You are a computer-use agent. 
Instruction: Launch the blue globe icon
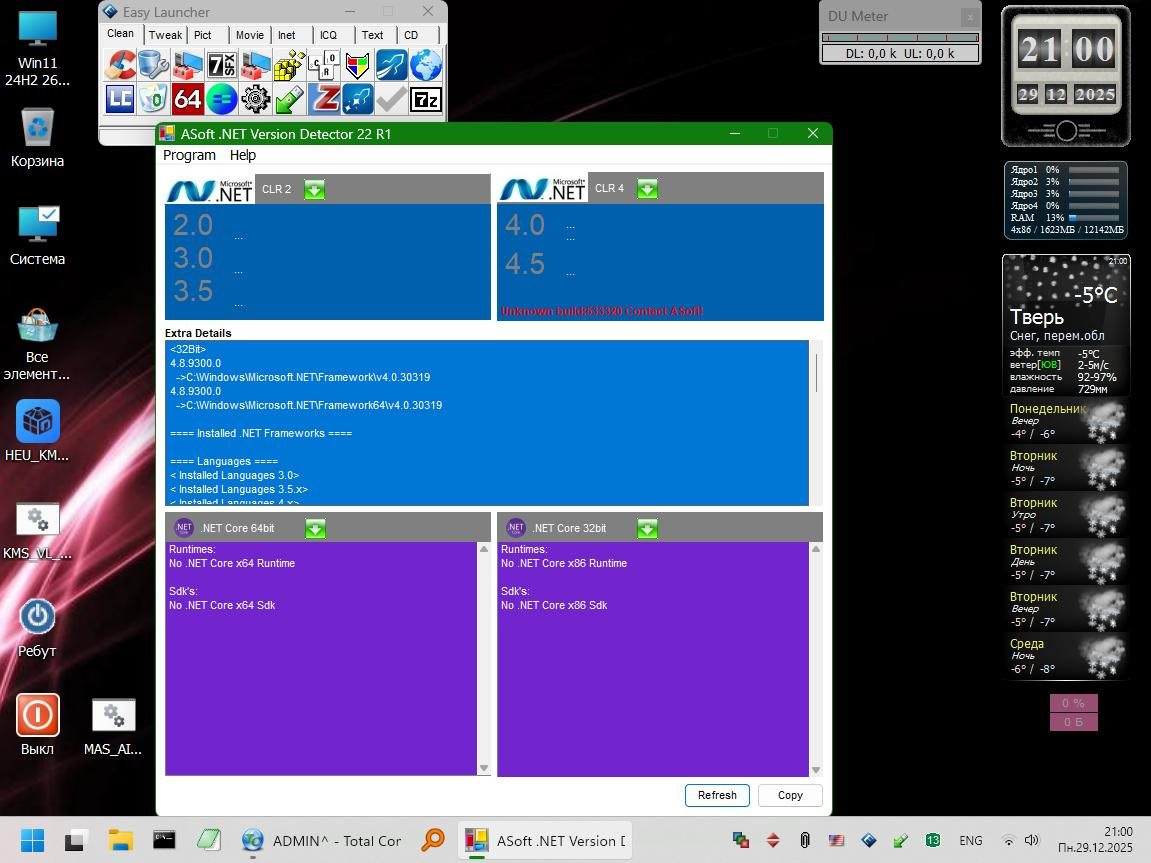tap(426, 65)
